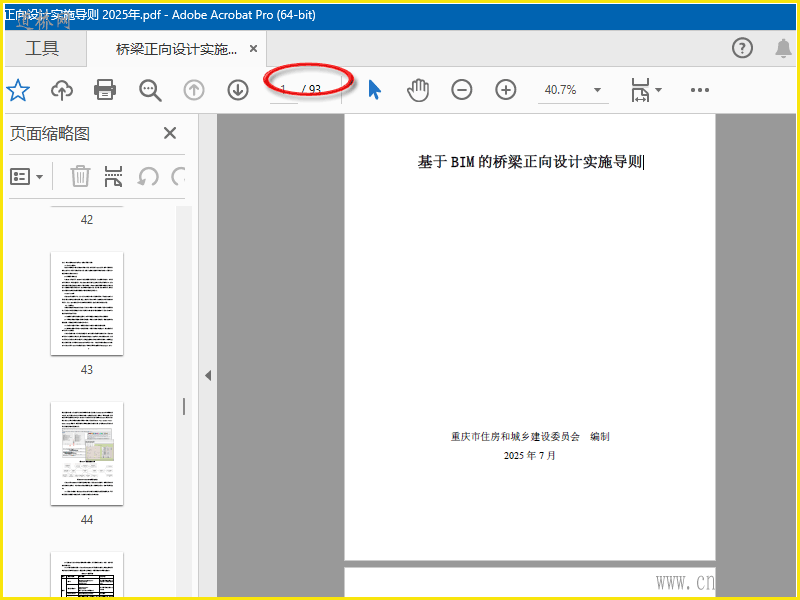Click the current page number field
This screenshot has width=800, height=600.
[x=284, y=90]
